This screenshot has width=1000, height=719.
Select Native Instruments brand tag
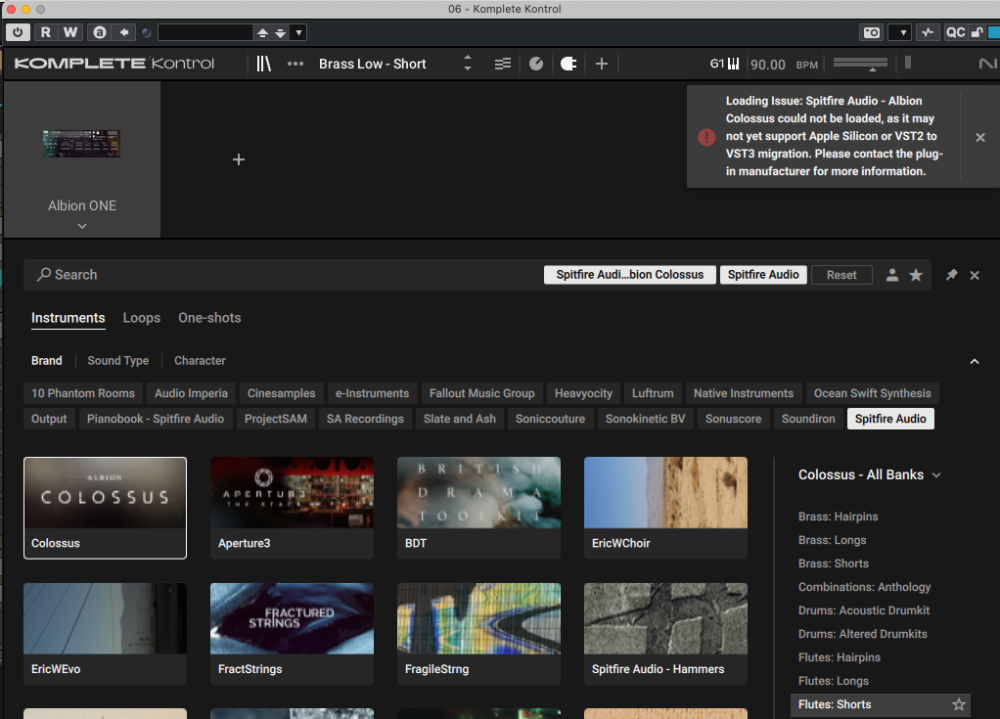743,393
